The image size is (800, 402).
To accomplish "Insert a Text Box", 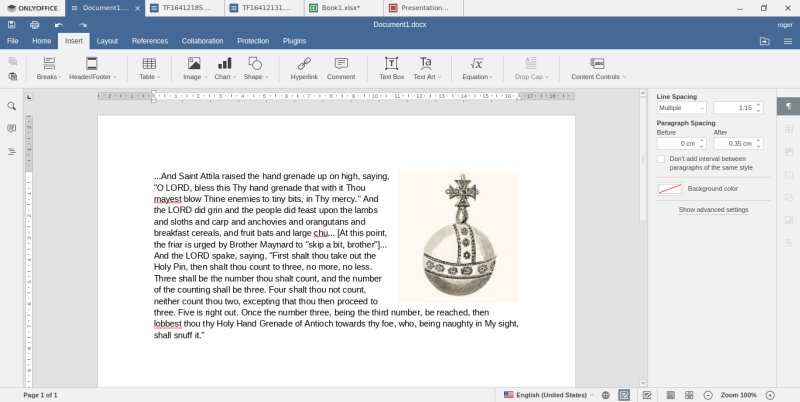I will pos(392,67).
